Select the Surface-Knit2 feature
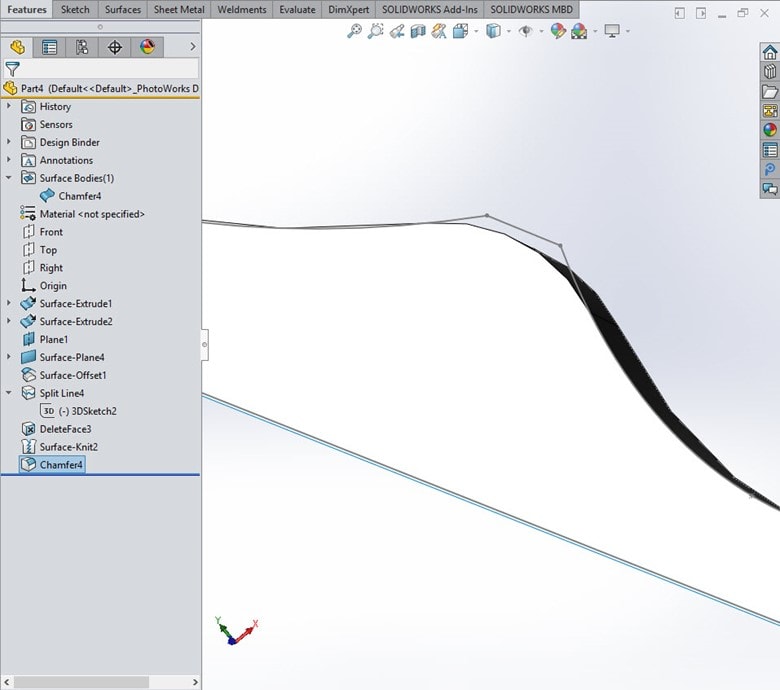 coord(68,447)
